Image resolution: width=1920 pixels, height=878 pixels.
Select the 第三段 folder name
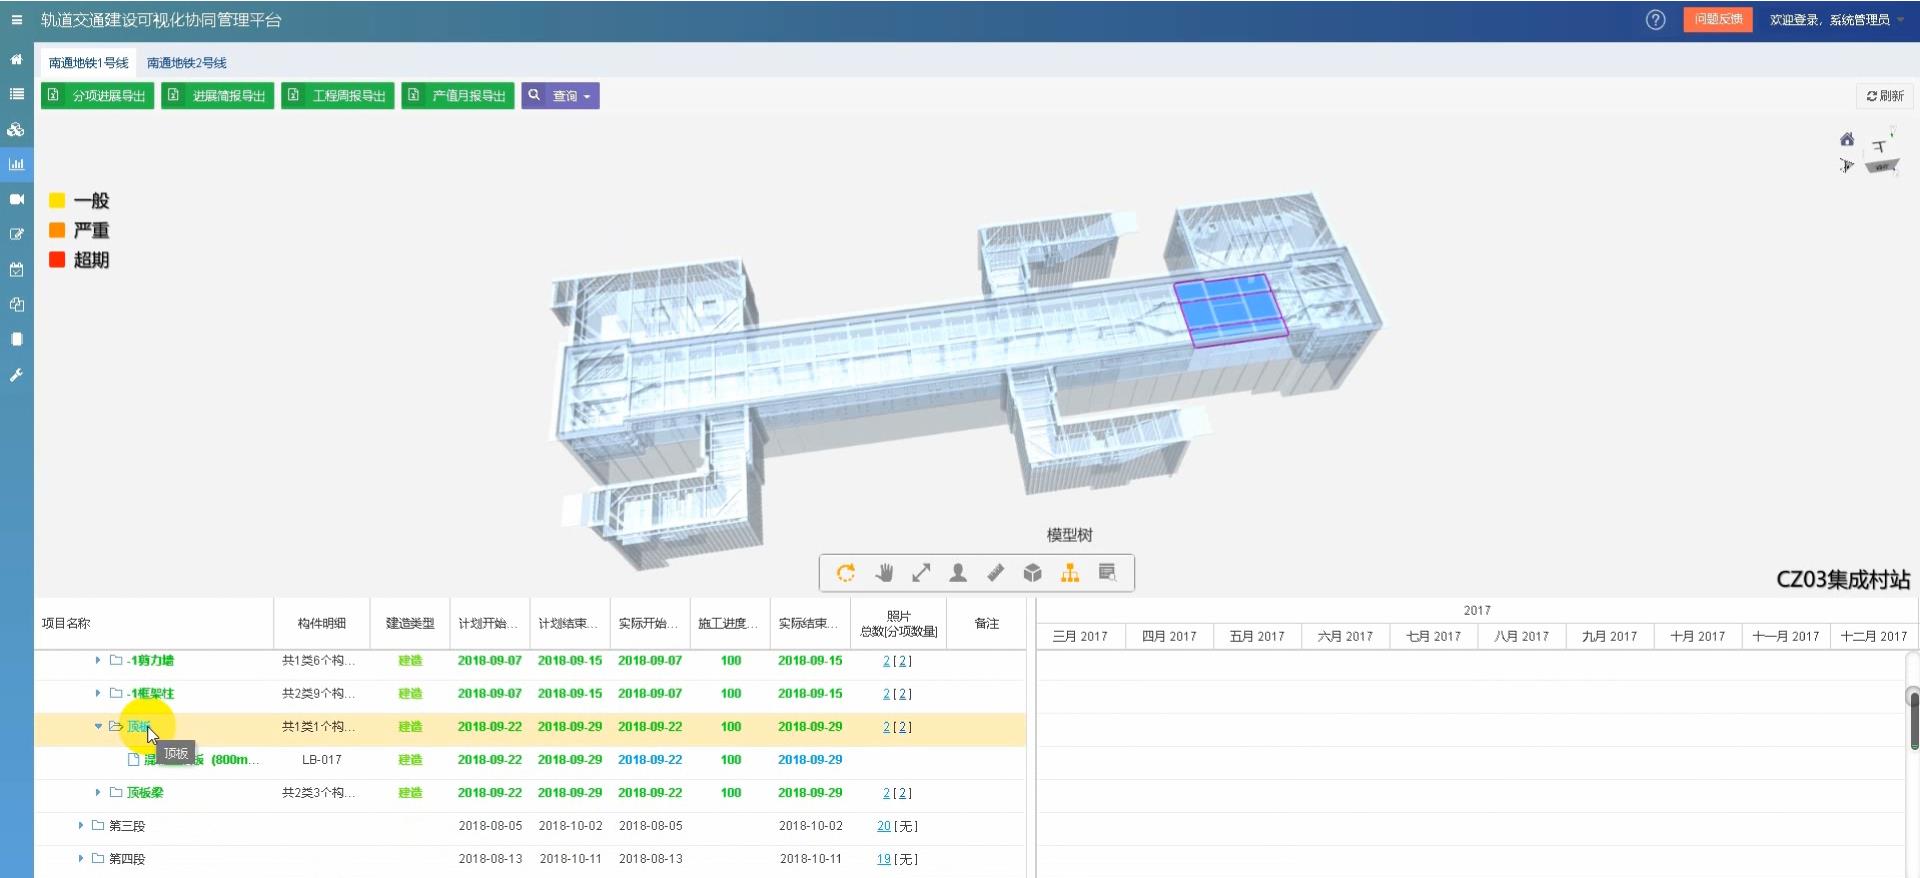tap(127, 826)
